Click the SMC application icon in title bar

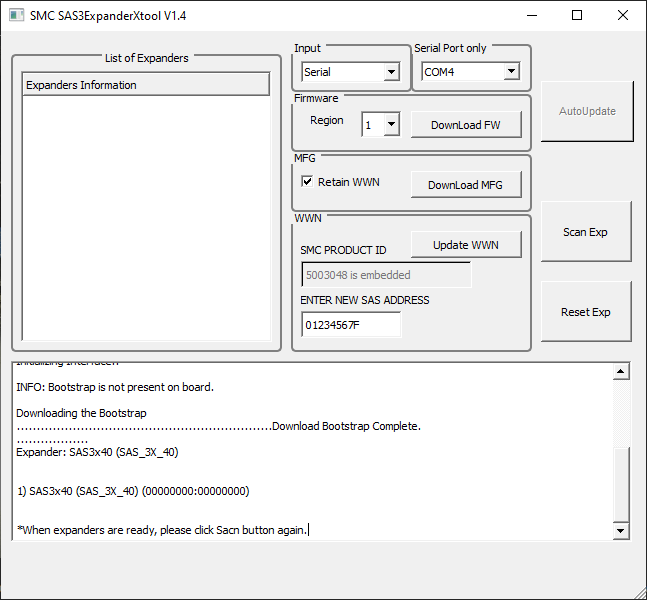point(15,16)
